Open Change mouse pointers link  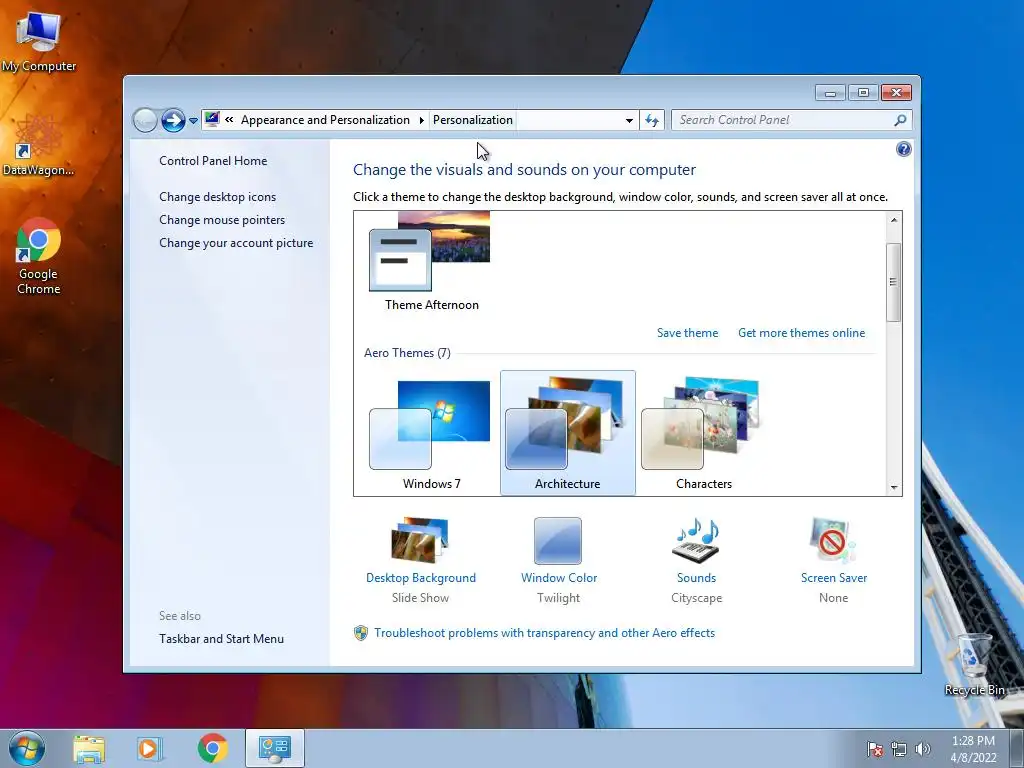click(x=222, y=219)
